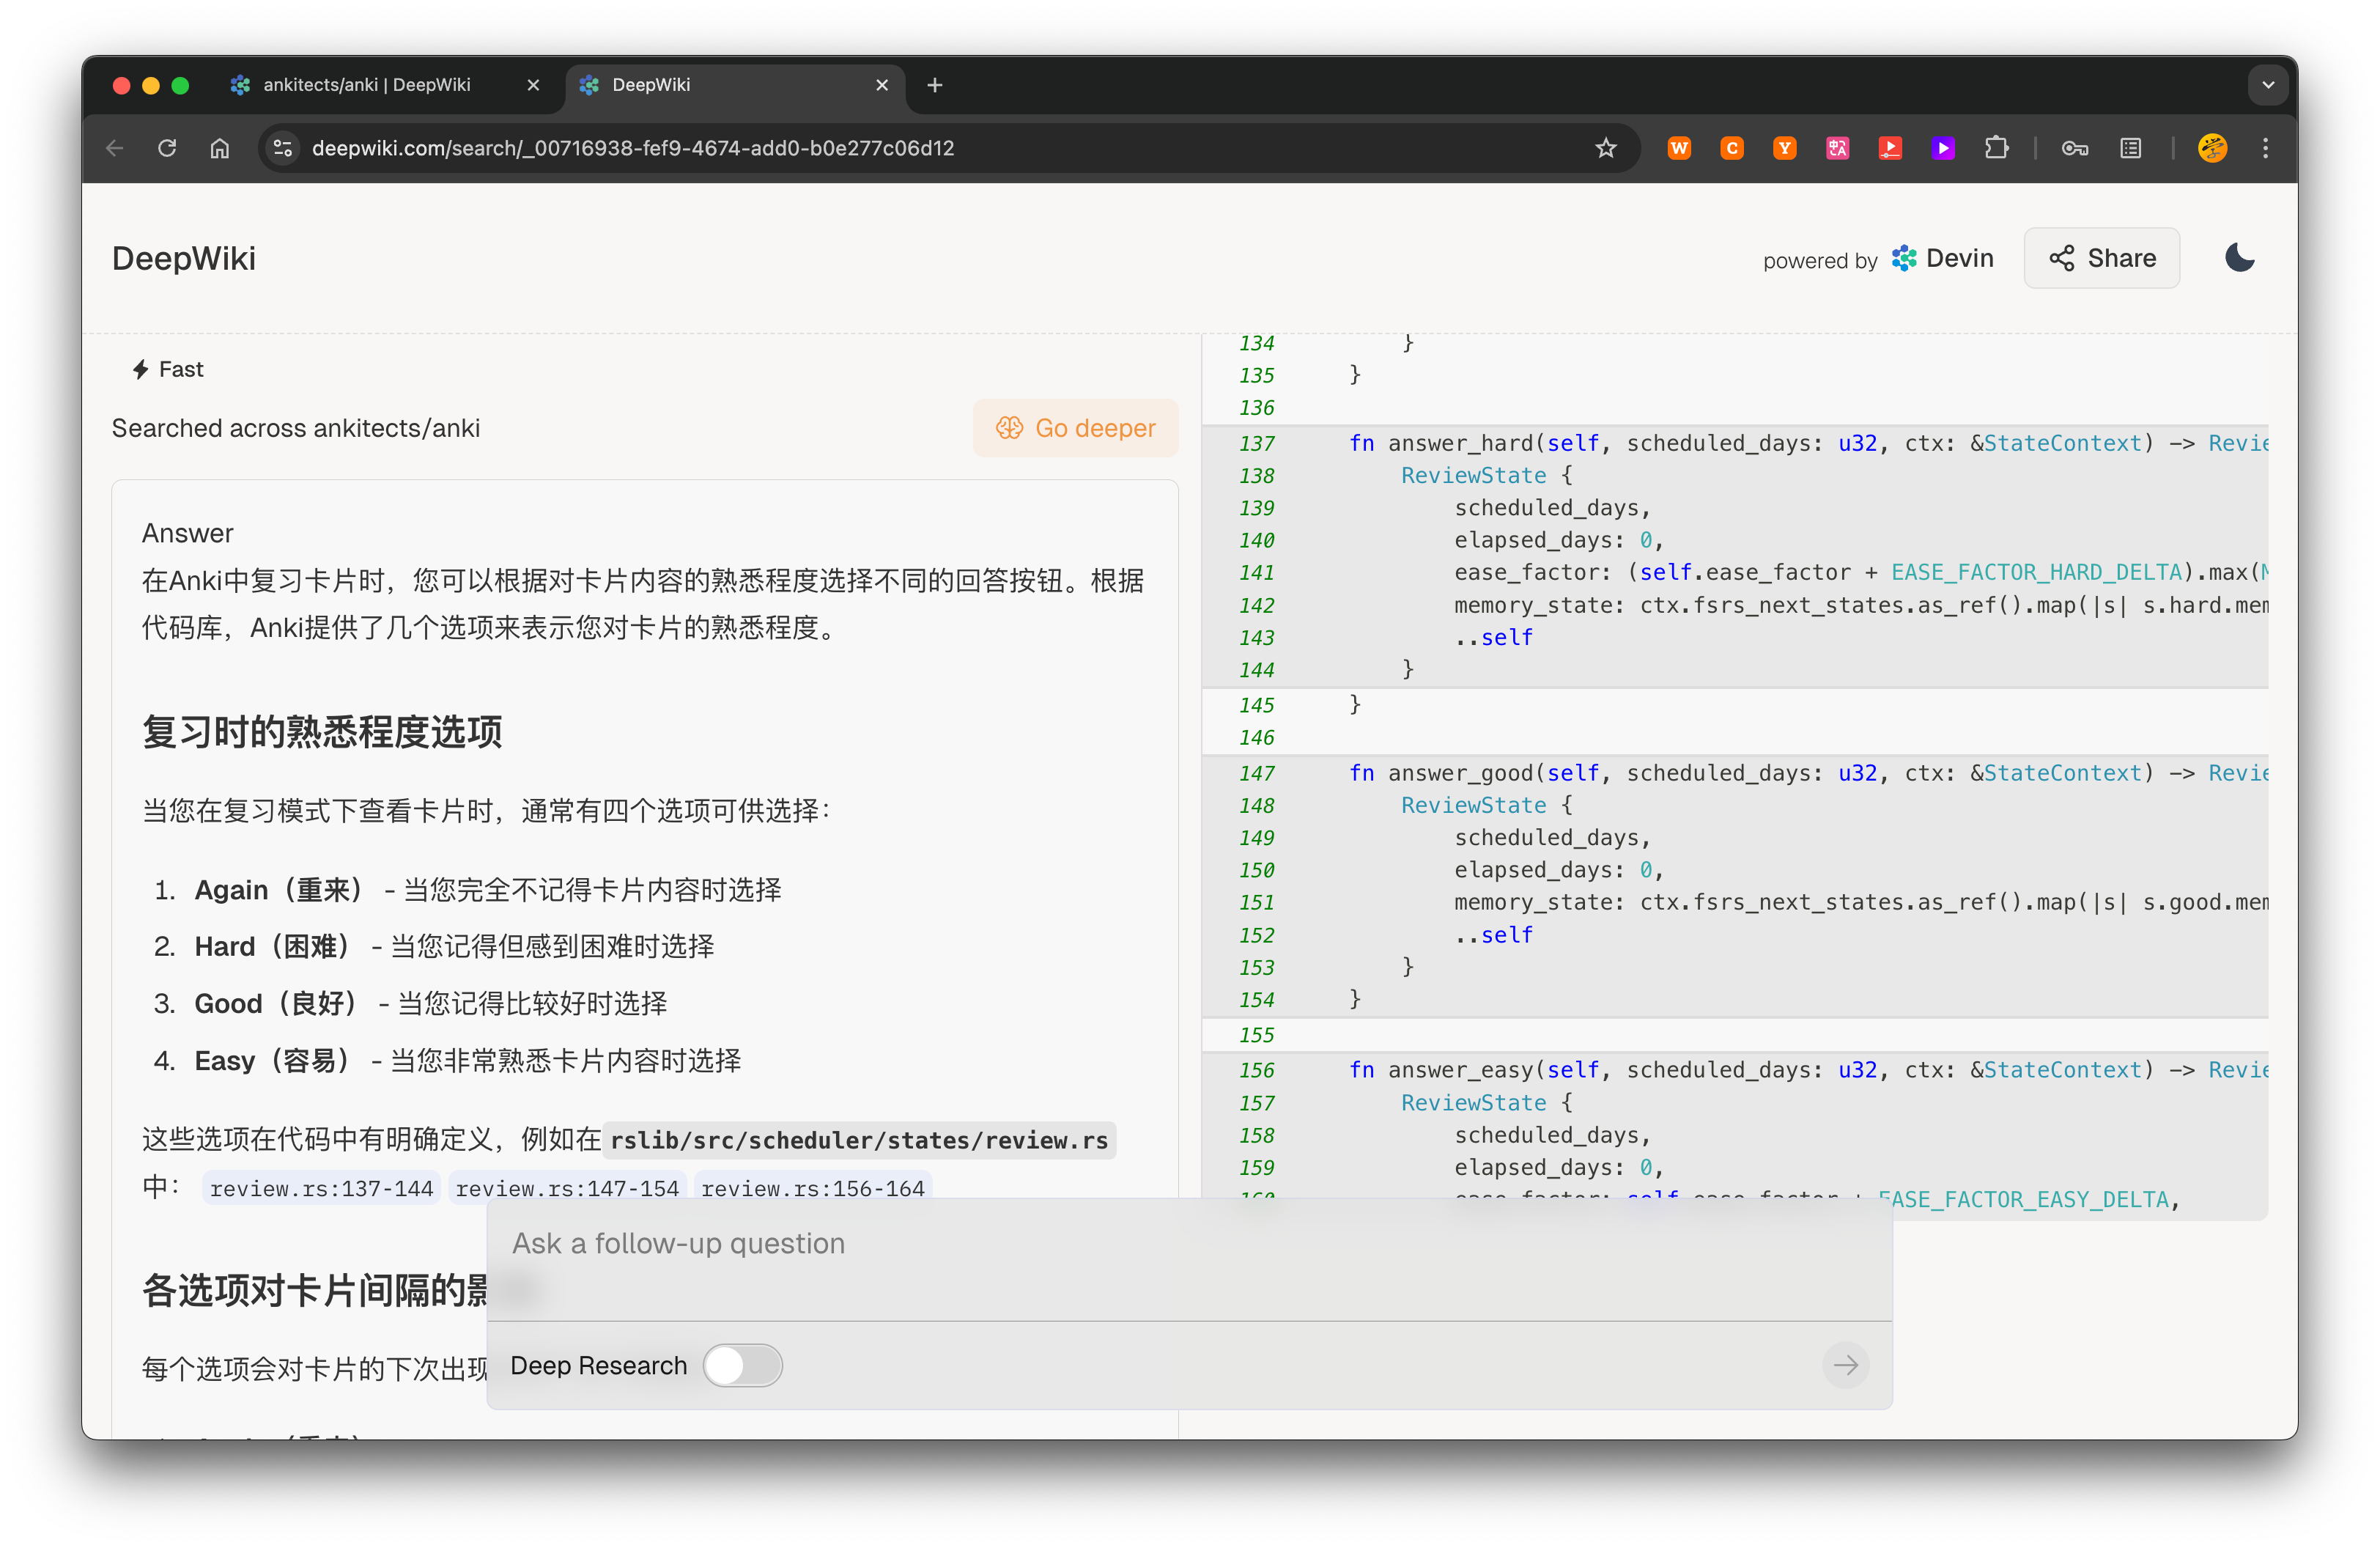
Task: Click the 复习时的熟悉程度选项 heading
Action: [x=322, y=732]
